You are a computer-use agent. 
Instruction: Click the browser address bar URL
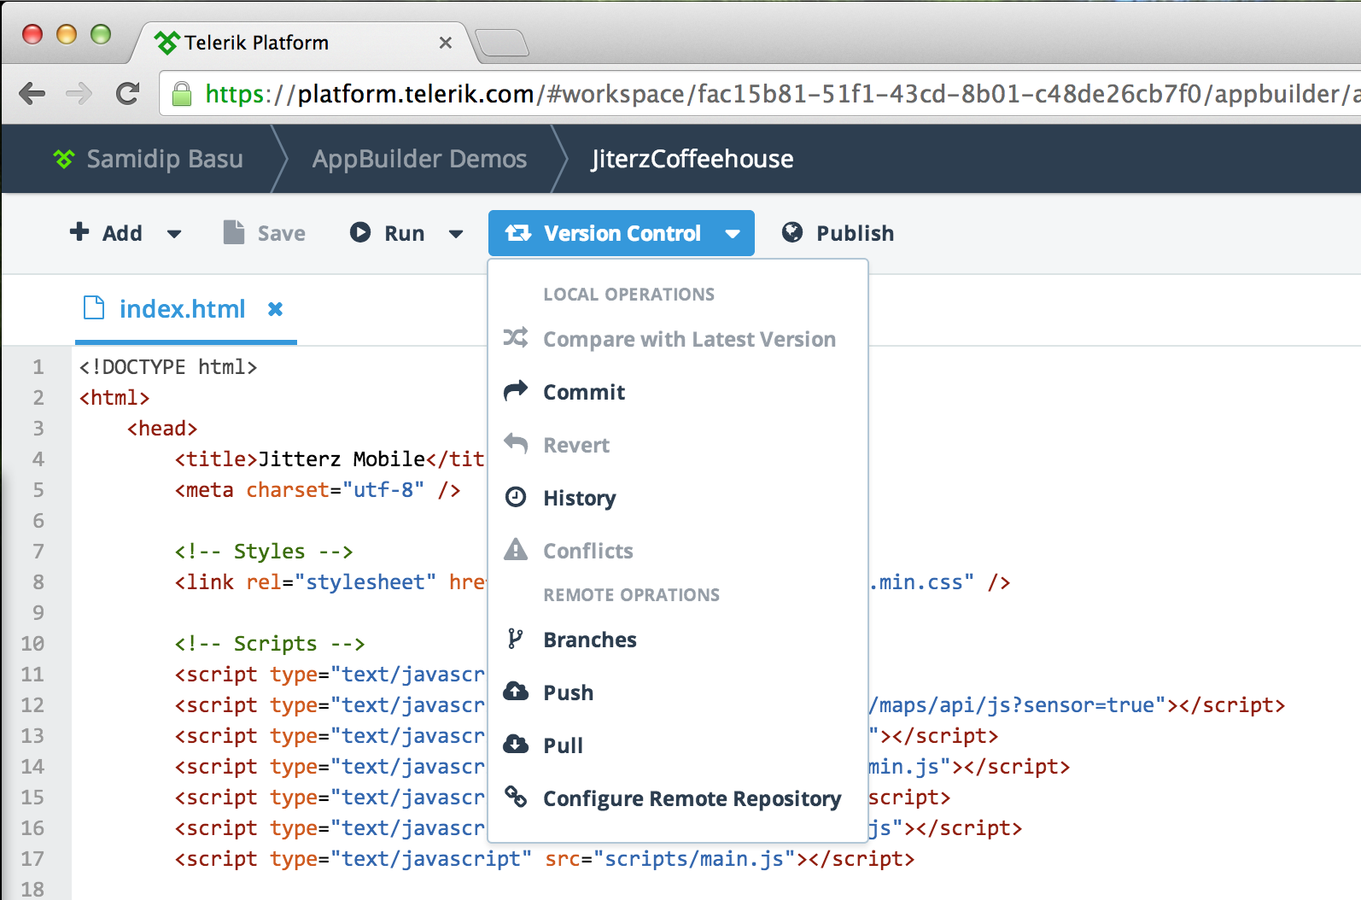[780, 94]
